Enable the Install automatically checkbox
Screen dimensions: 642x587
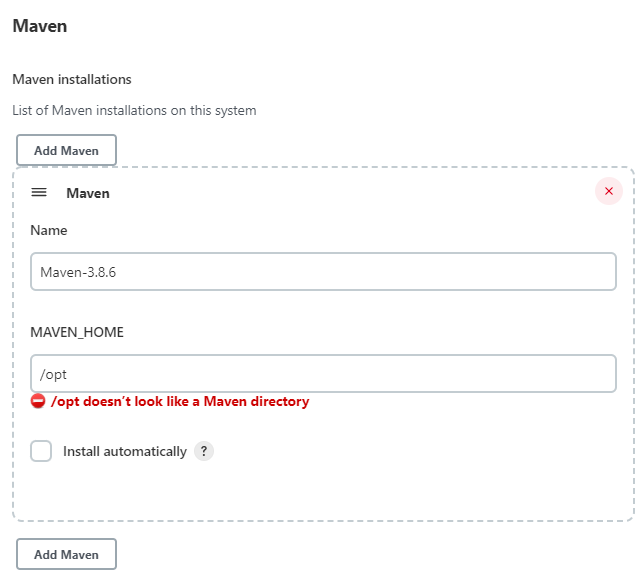(x=41, y=451)
